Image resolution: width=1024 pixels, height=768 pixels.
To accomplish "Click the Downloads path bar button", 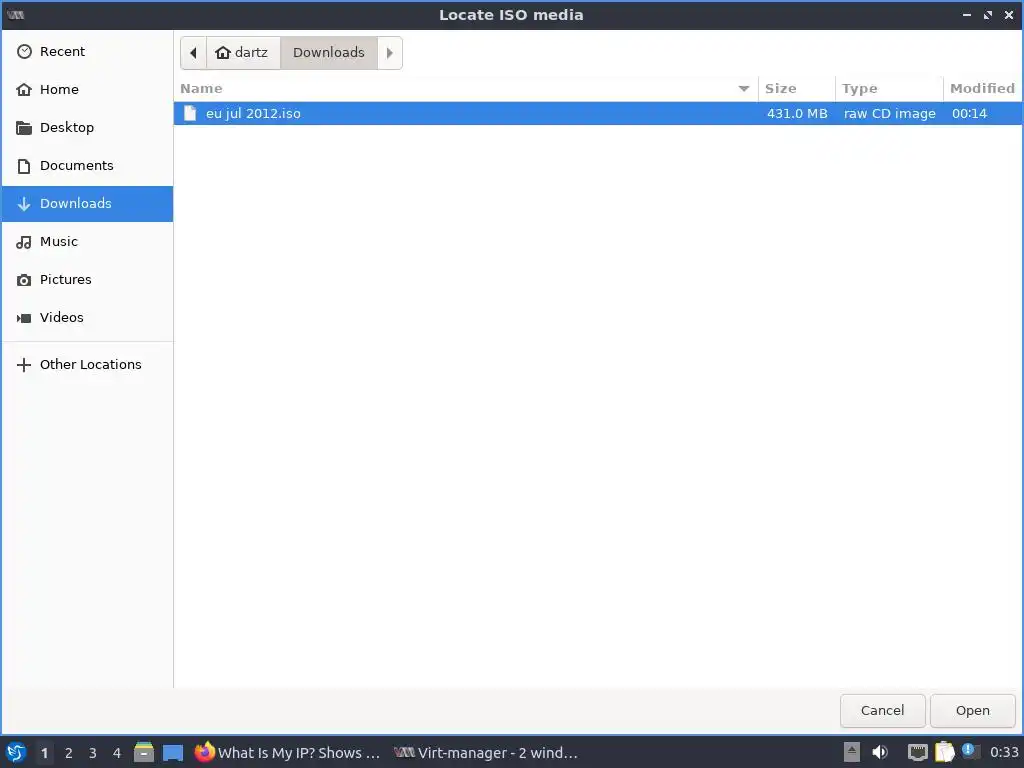I will pyautogui.click(x=328, y=53).
